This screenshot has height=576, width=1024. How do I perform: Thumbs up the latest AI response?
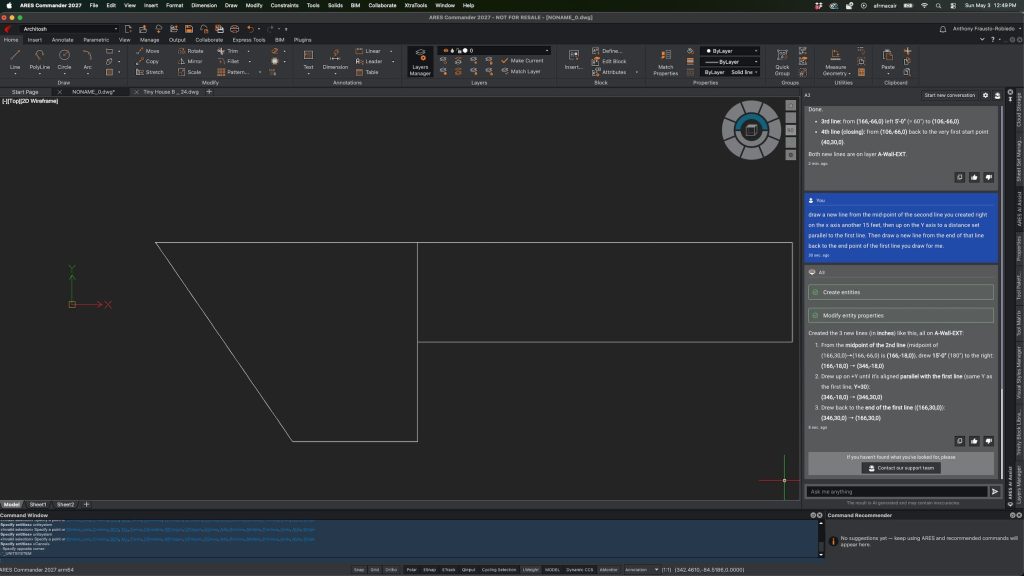coord(974,441)
